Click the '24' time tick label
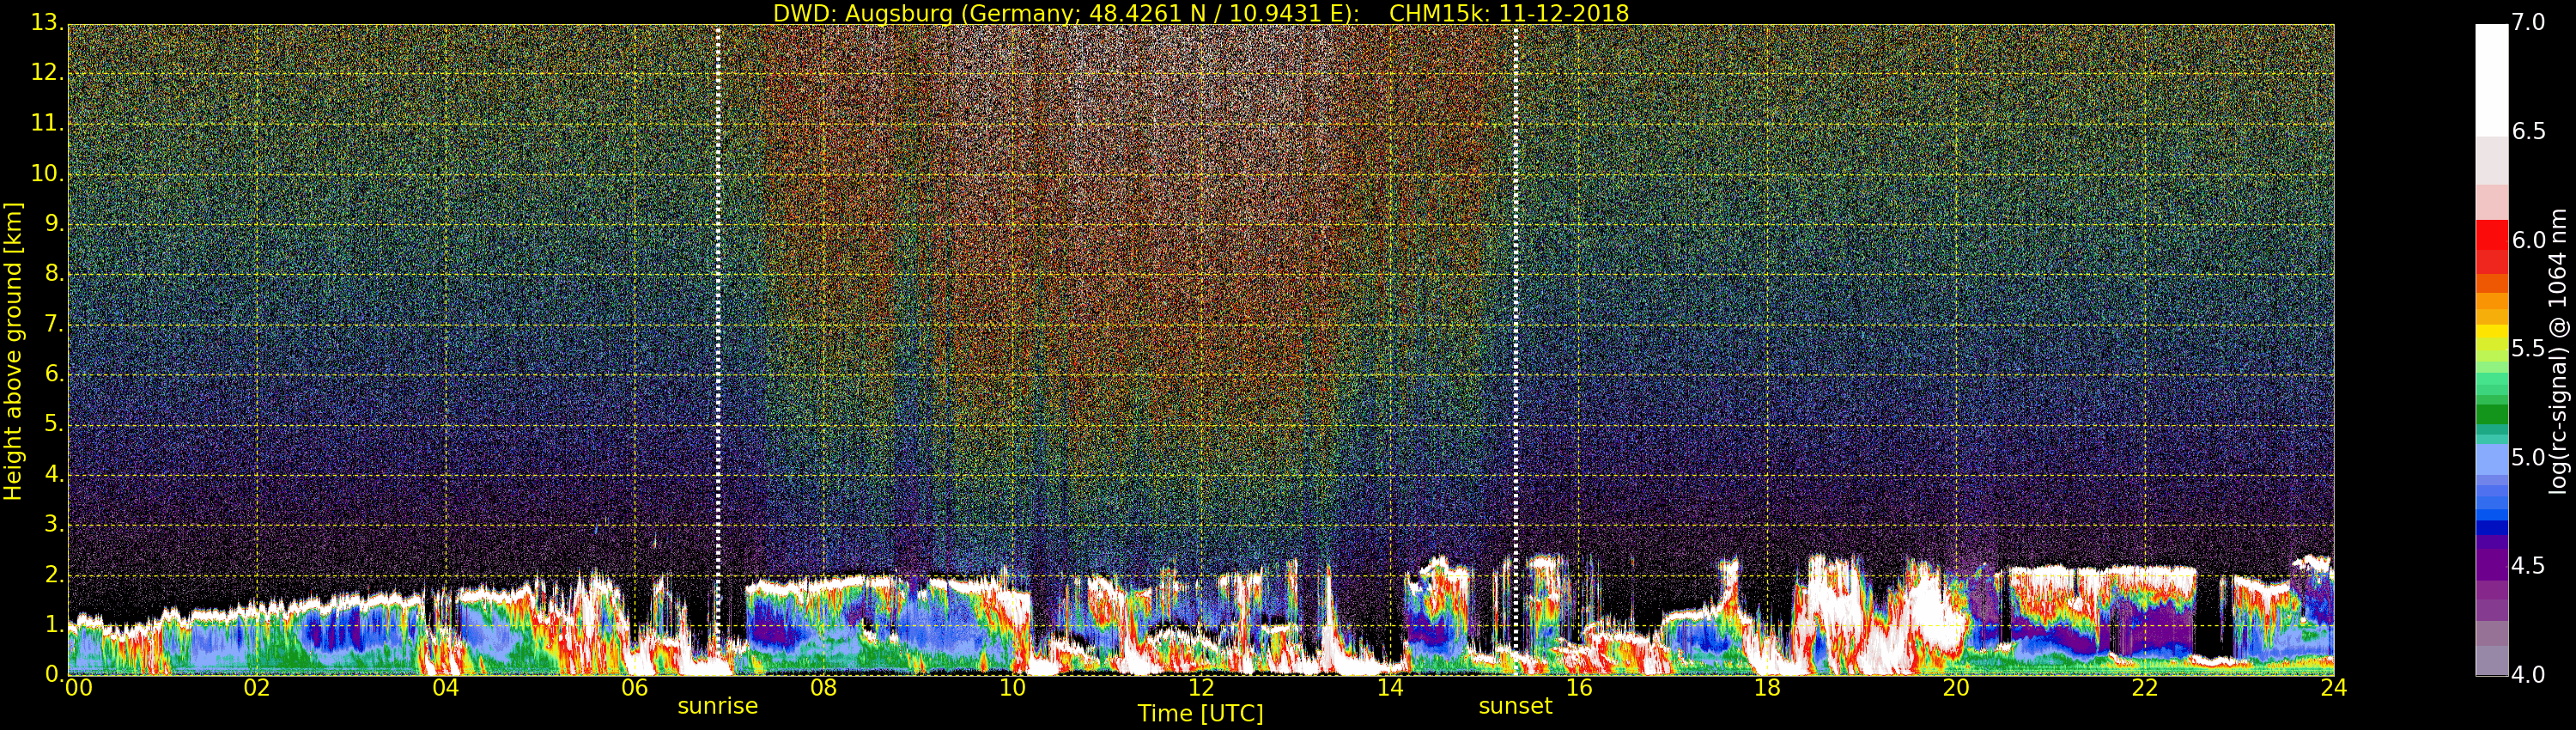2576x730 pixels. pos(2334,688)
